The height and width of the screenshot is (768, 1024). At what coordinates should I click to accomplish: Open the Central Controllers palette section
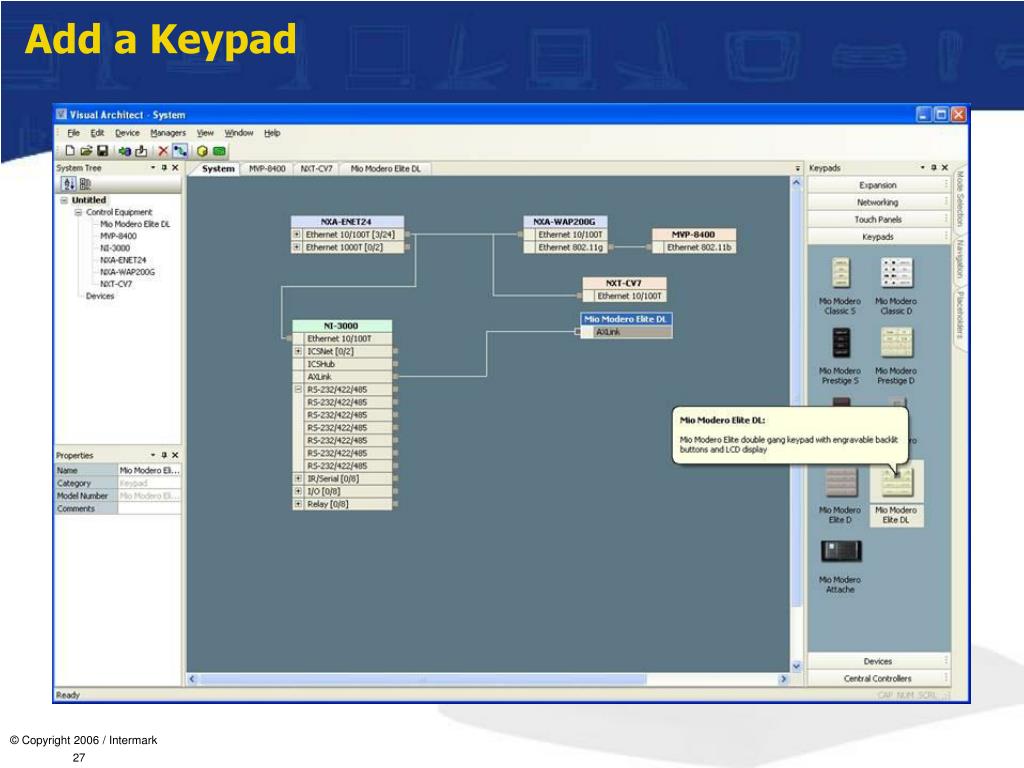[x=878, y=679]
